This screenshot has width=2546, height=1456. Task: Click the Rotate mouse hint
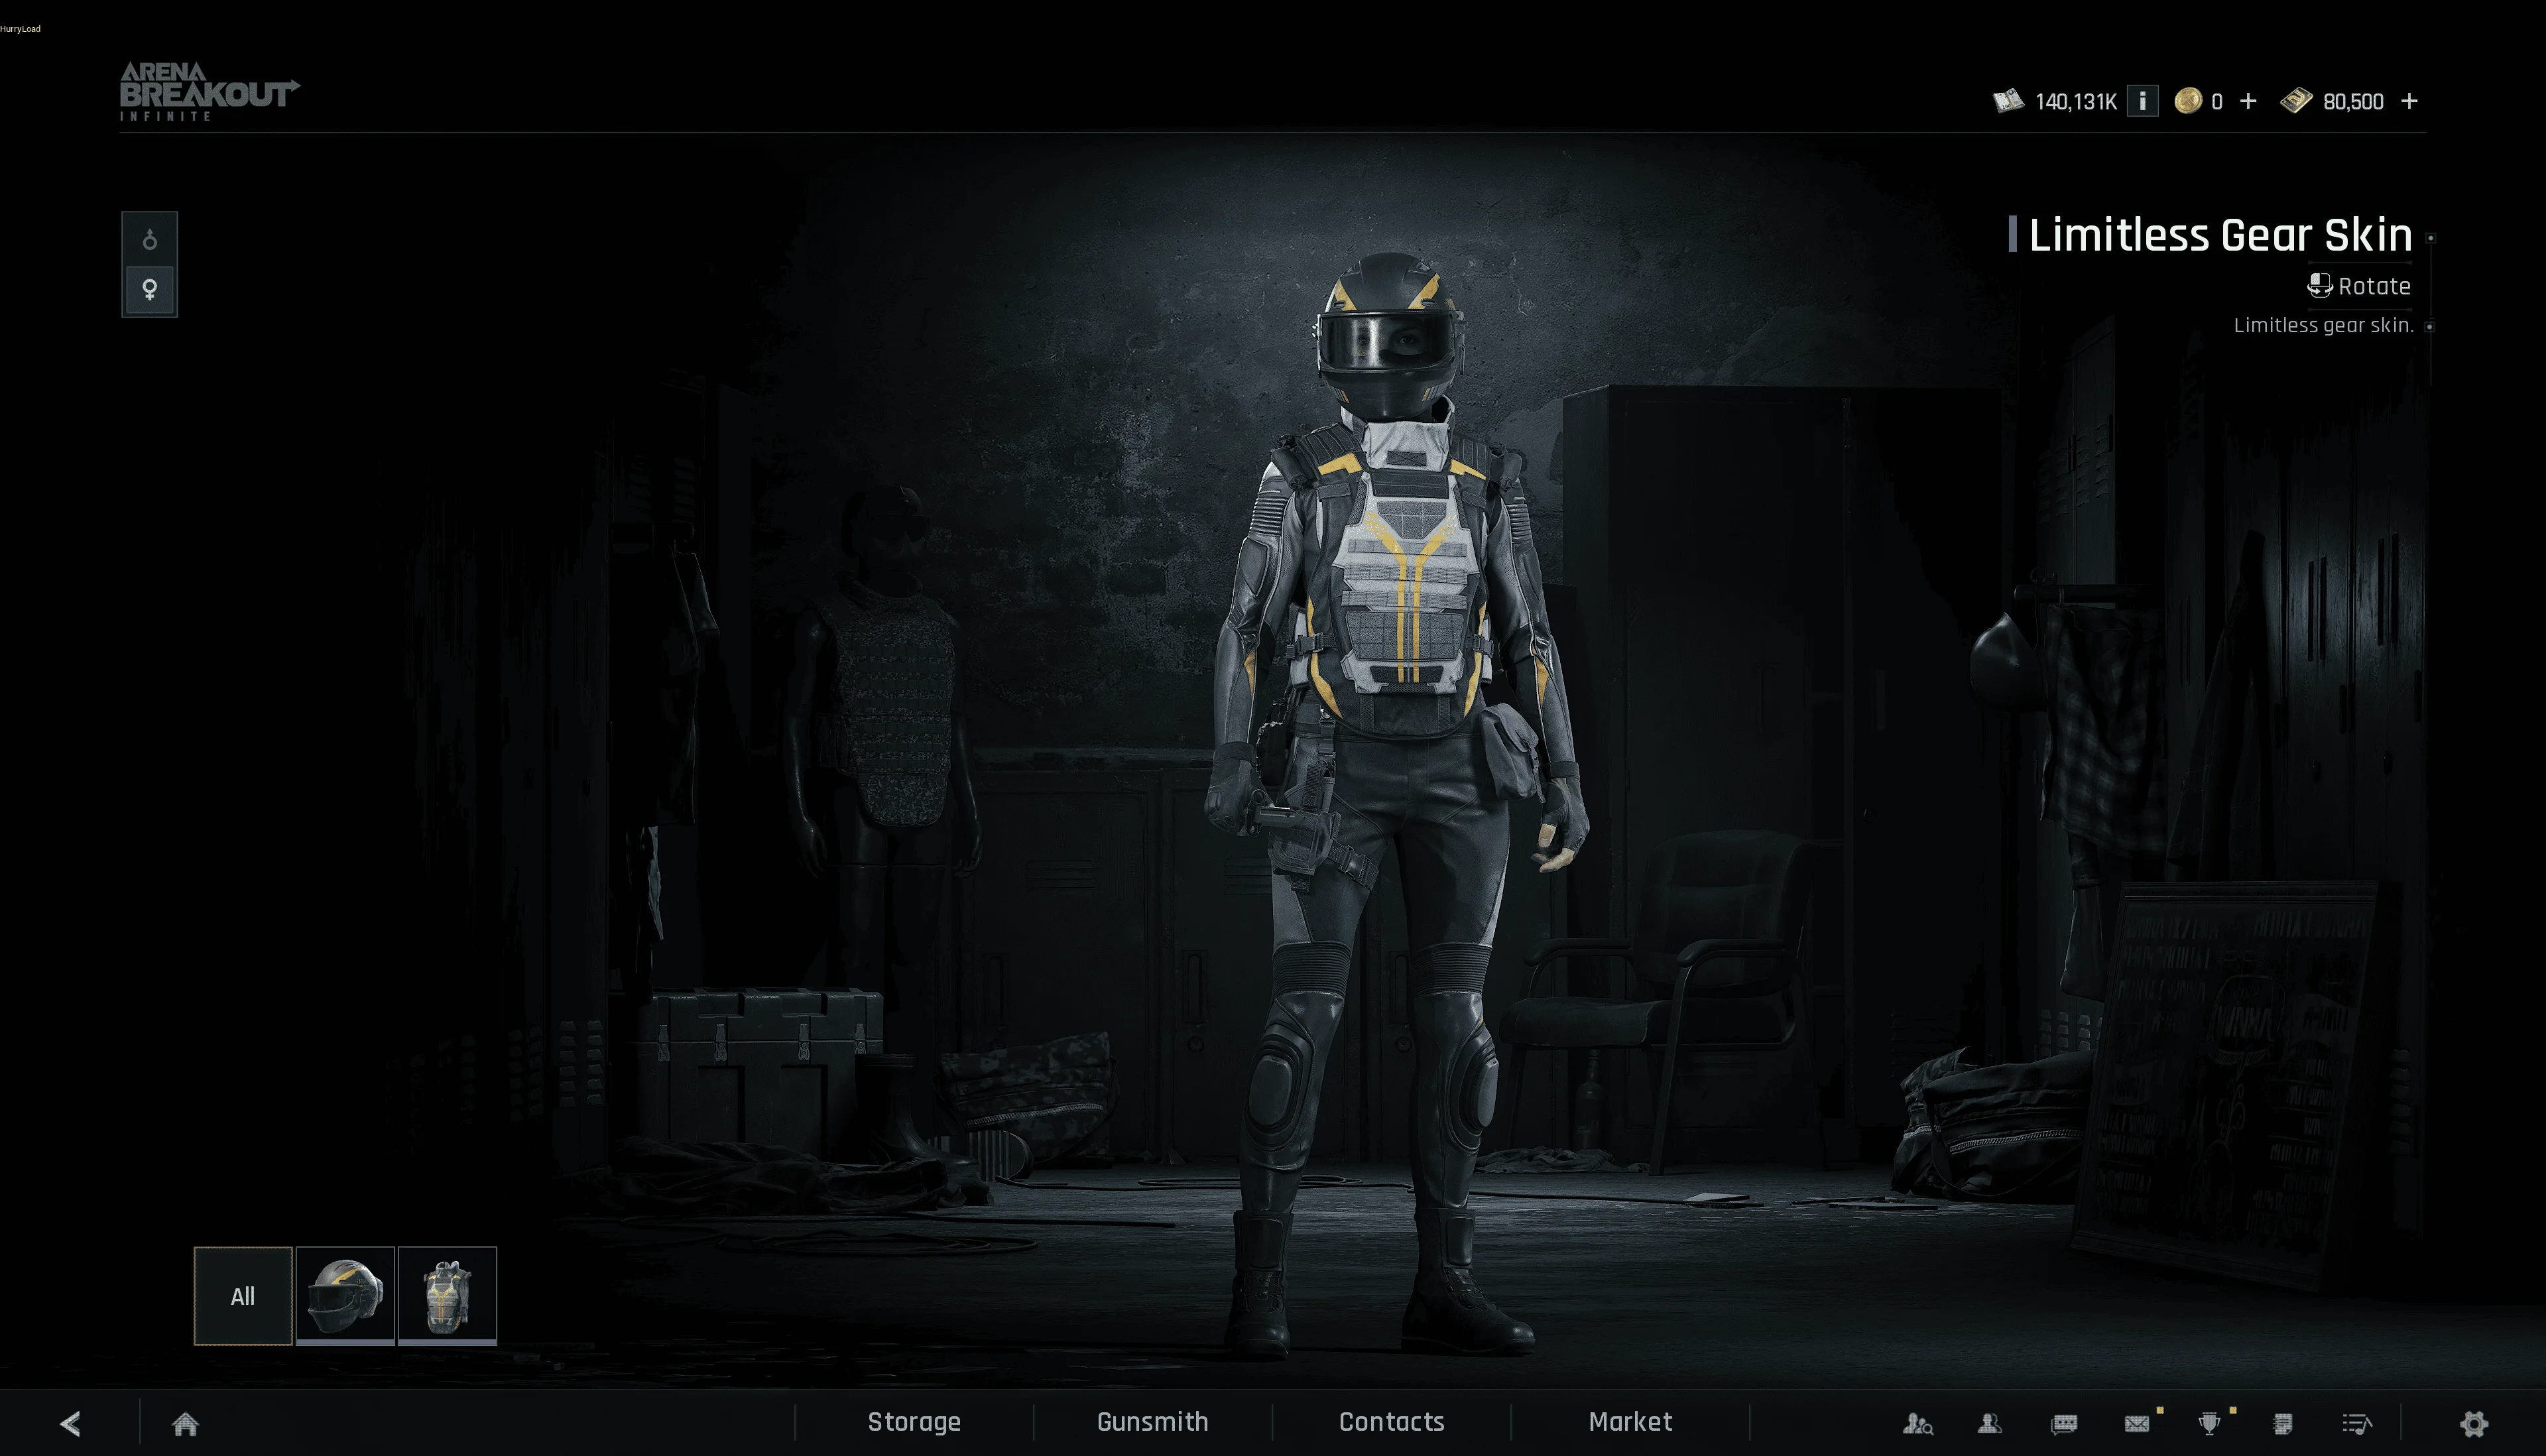click(x=2359, y=286)
